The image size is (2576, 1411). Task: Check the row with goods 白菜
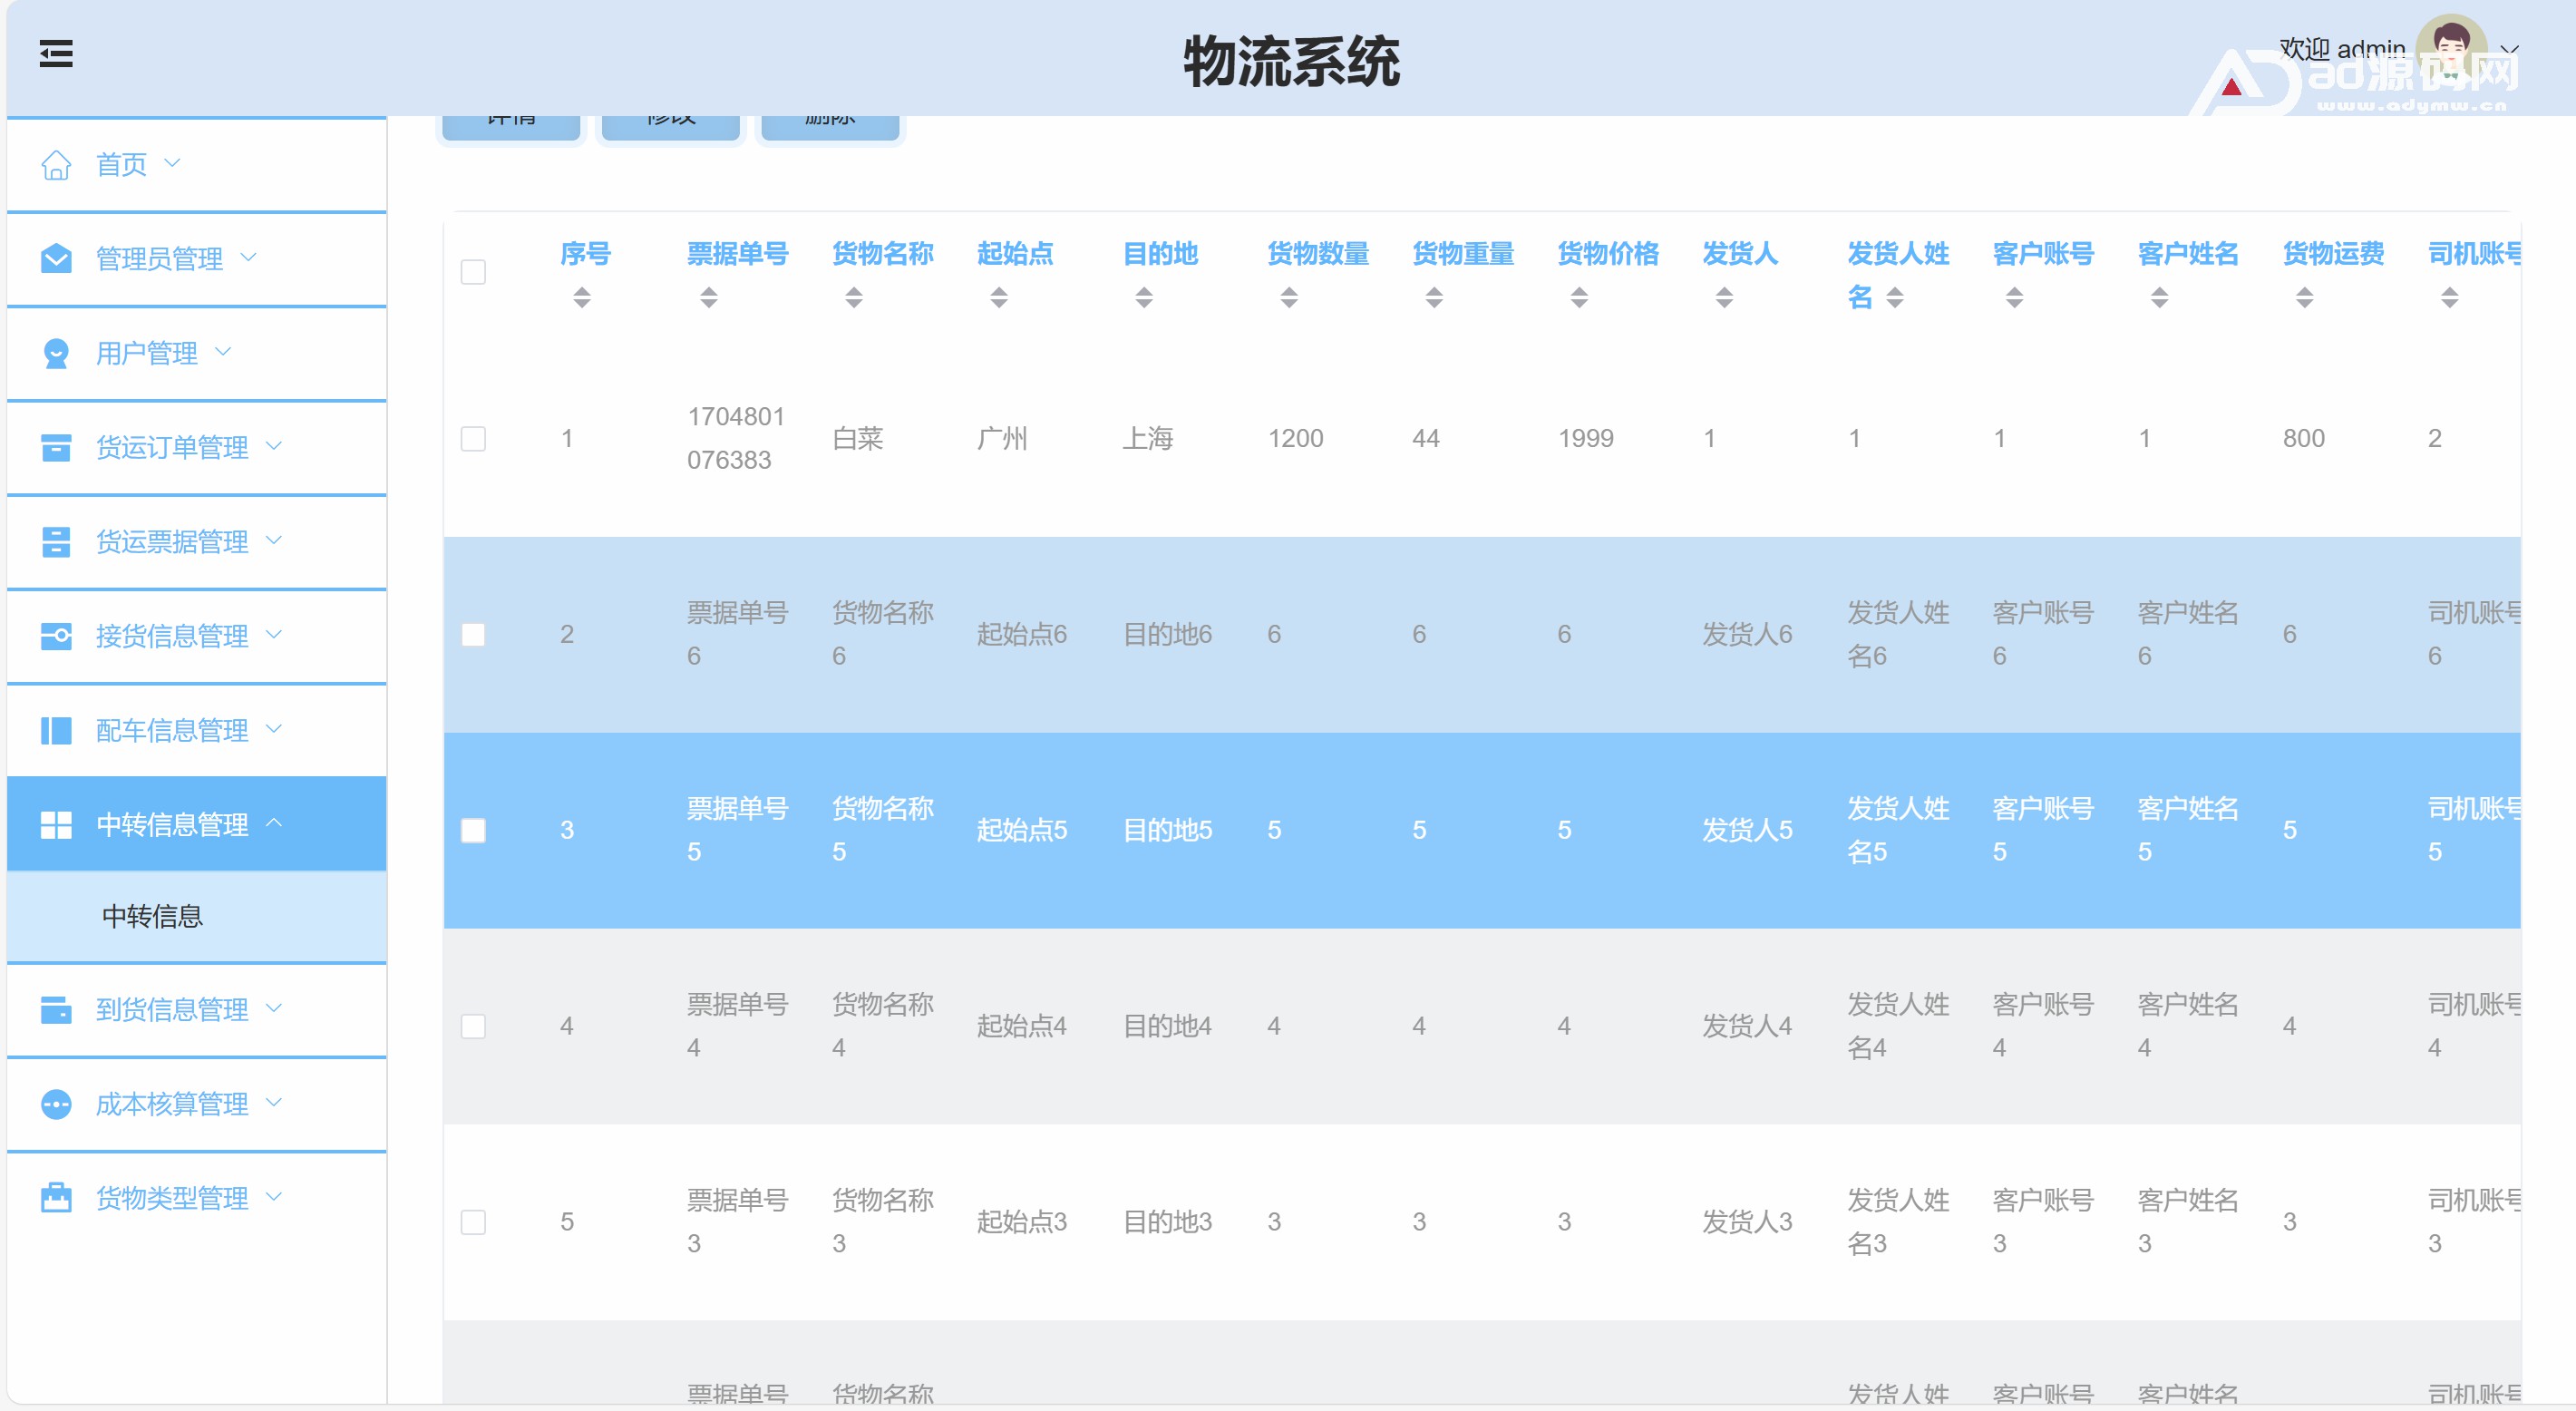click(x=473, y=439)
